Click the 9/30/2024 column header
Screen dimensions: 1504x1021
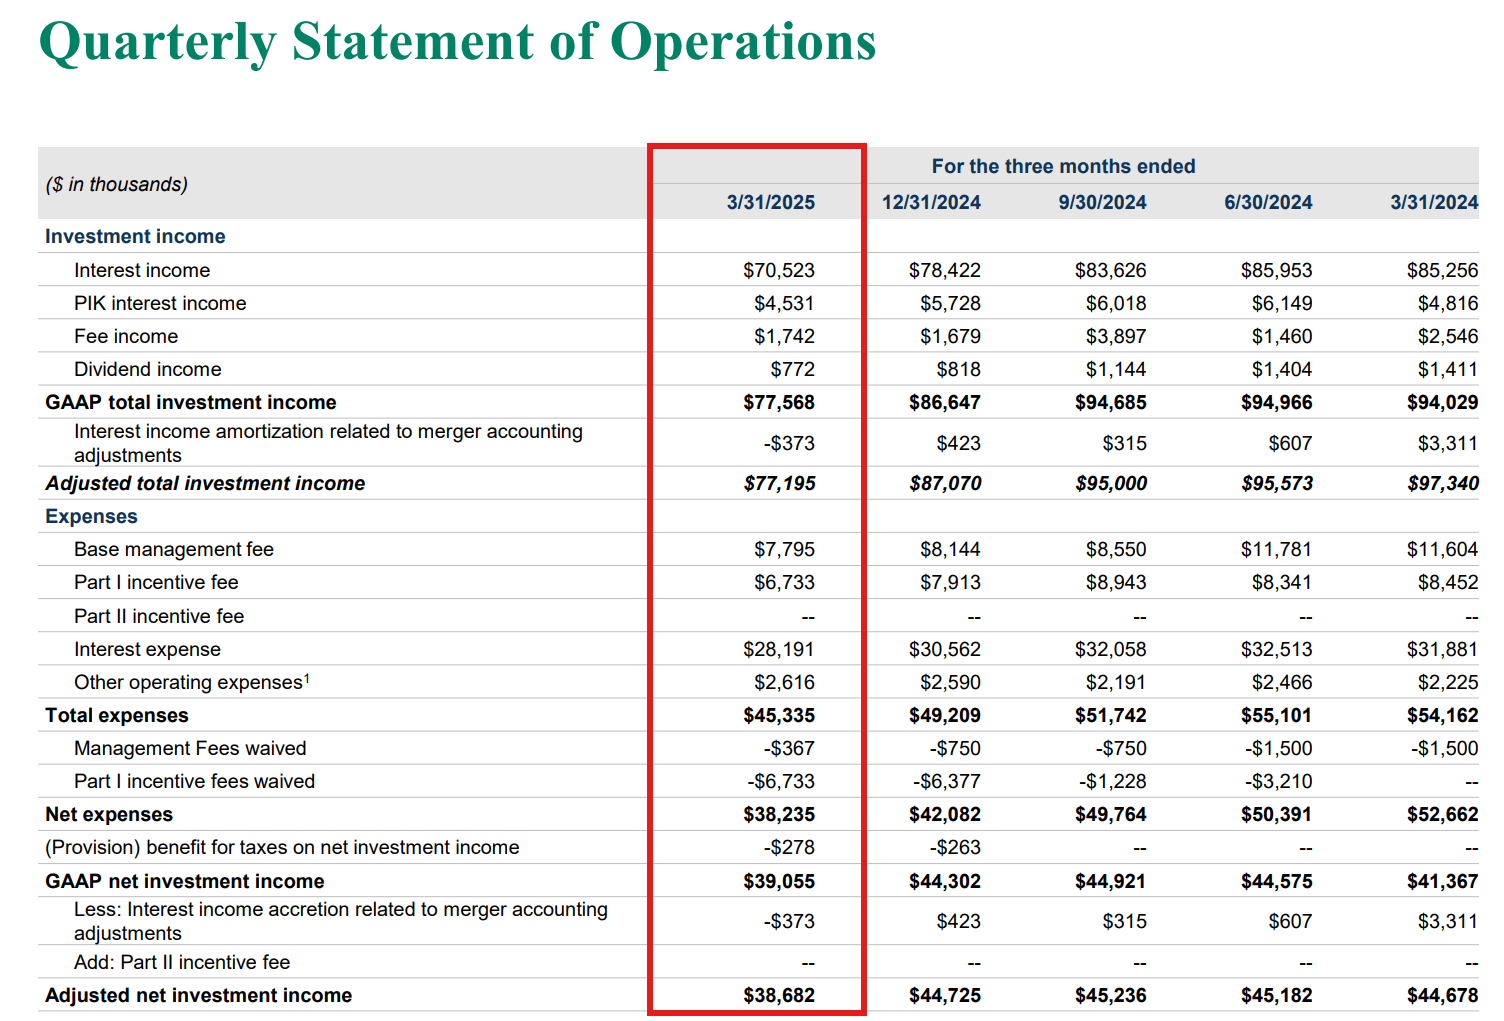1098,202
